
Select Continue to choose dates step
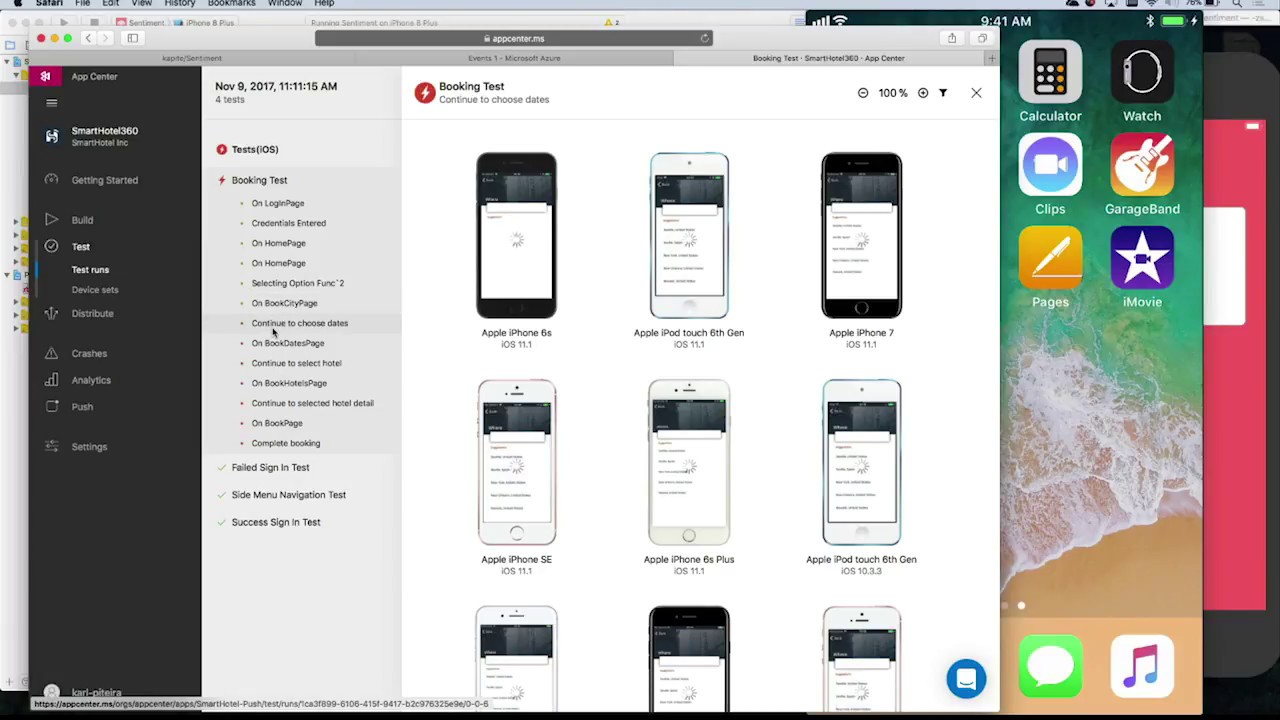tap(300, 323)
